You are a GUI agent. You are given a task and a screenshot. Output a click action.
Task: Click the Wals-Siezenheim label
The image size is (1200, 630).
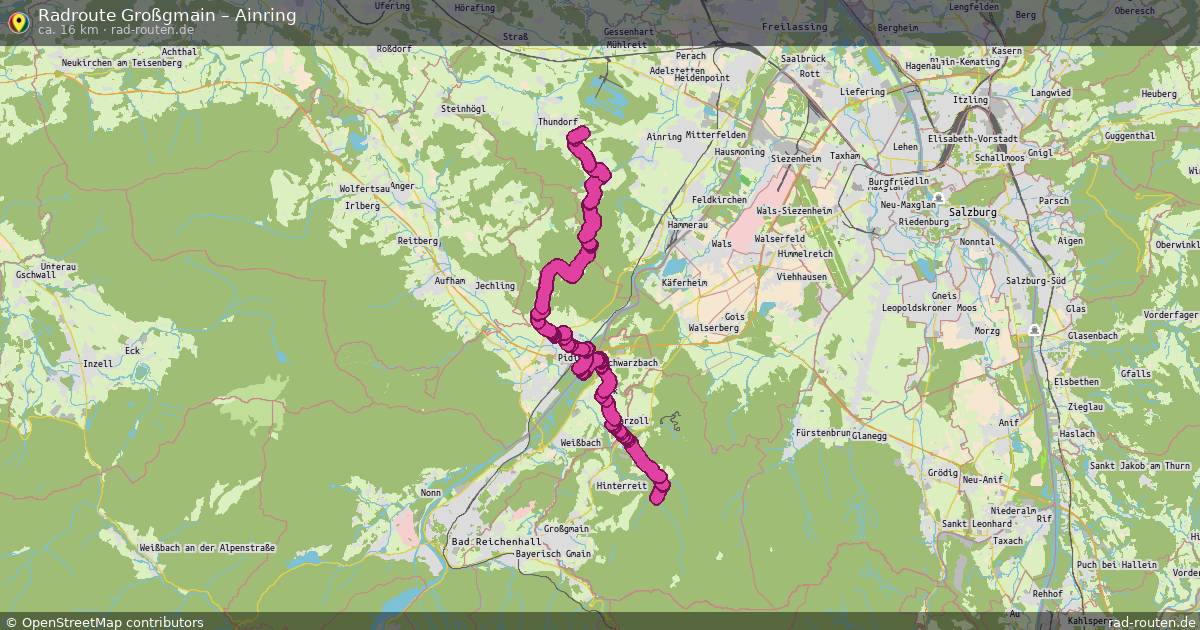coord(794,211)
